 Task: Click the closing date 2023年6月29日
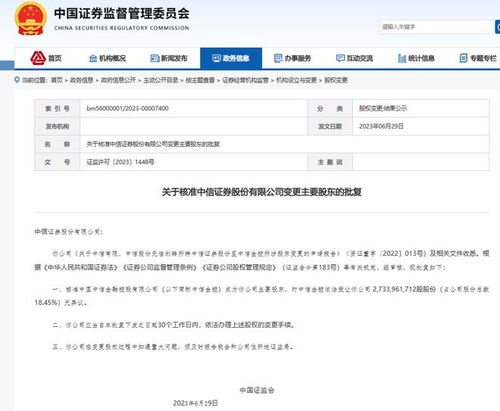coord(196,403)
